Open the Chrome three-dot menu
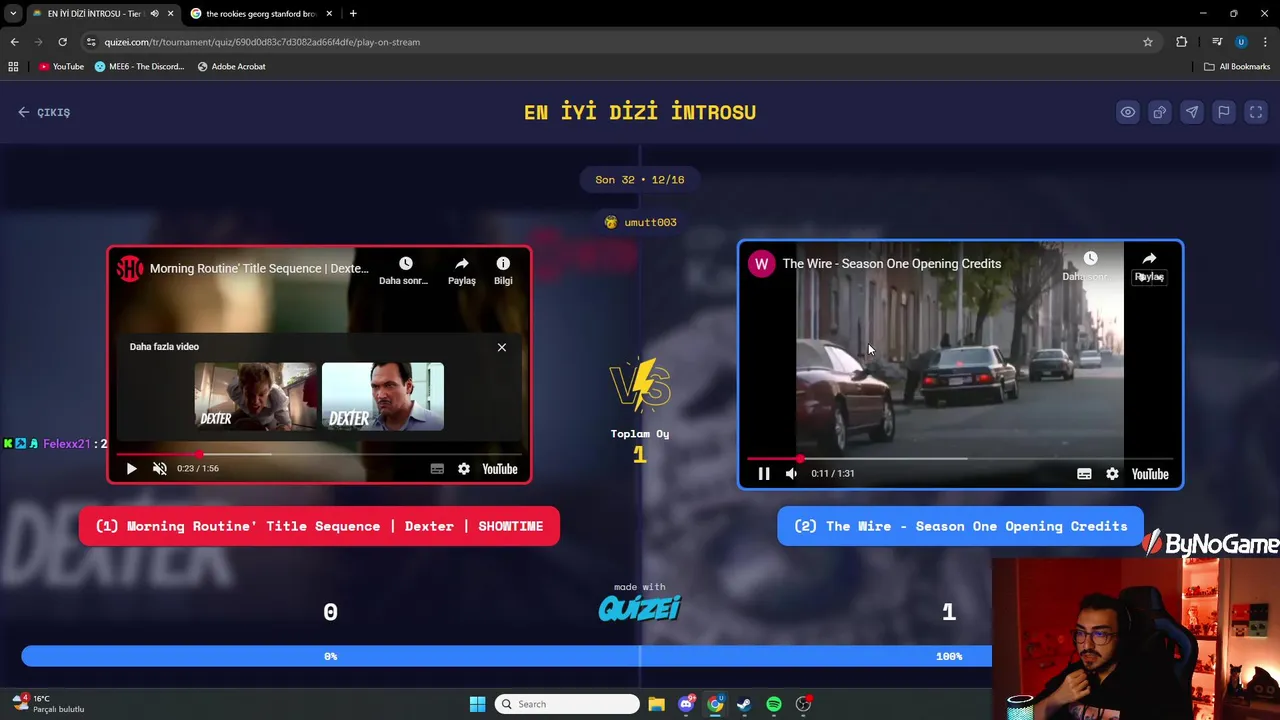The height and width of the screenshot is (720, 1280). pyautogui.click(x=1264, y=42)
